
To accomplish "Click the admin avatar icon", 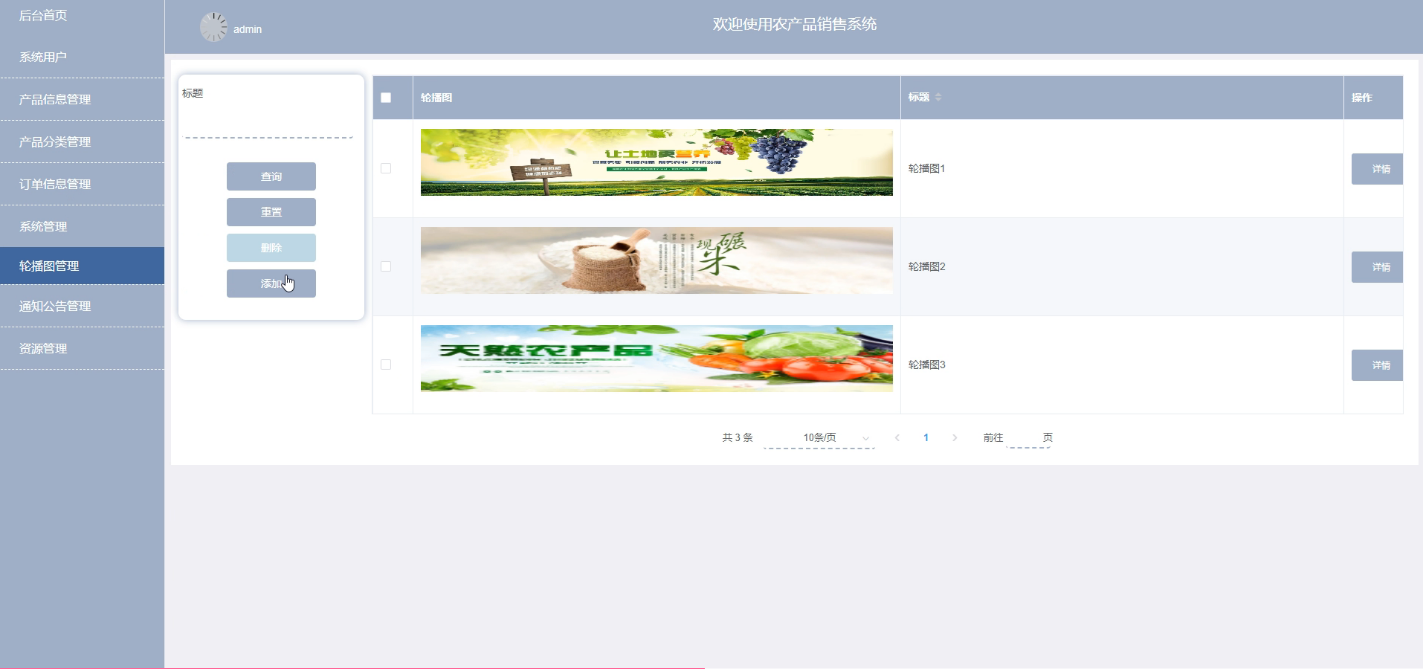I will [214, 27].
